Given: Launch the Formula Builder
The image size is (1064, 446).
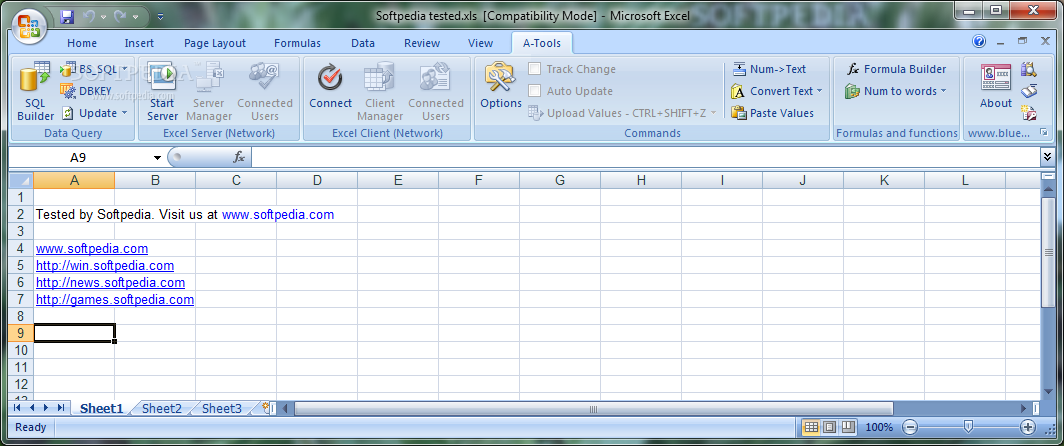Looking at the screenshot, I should point(896,69).
